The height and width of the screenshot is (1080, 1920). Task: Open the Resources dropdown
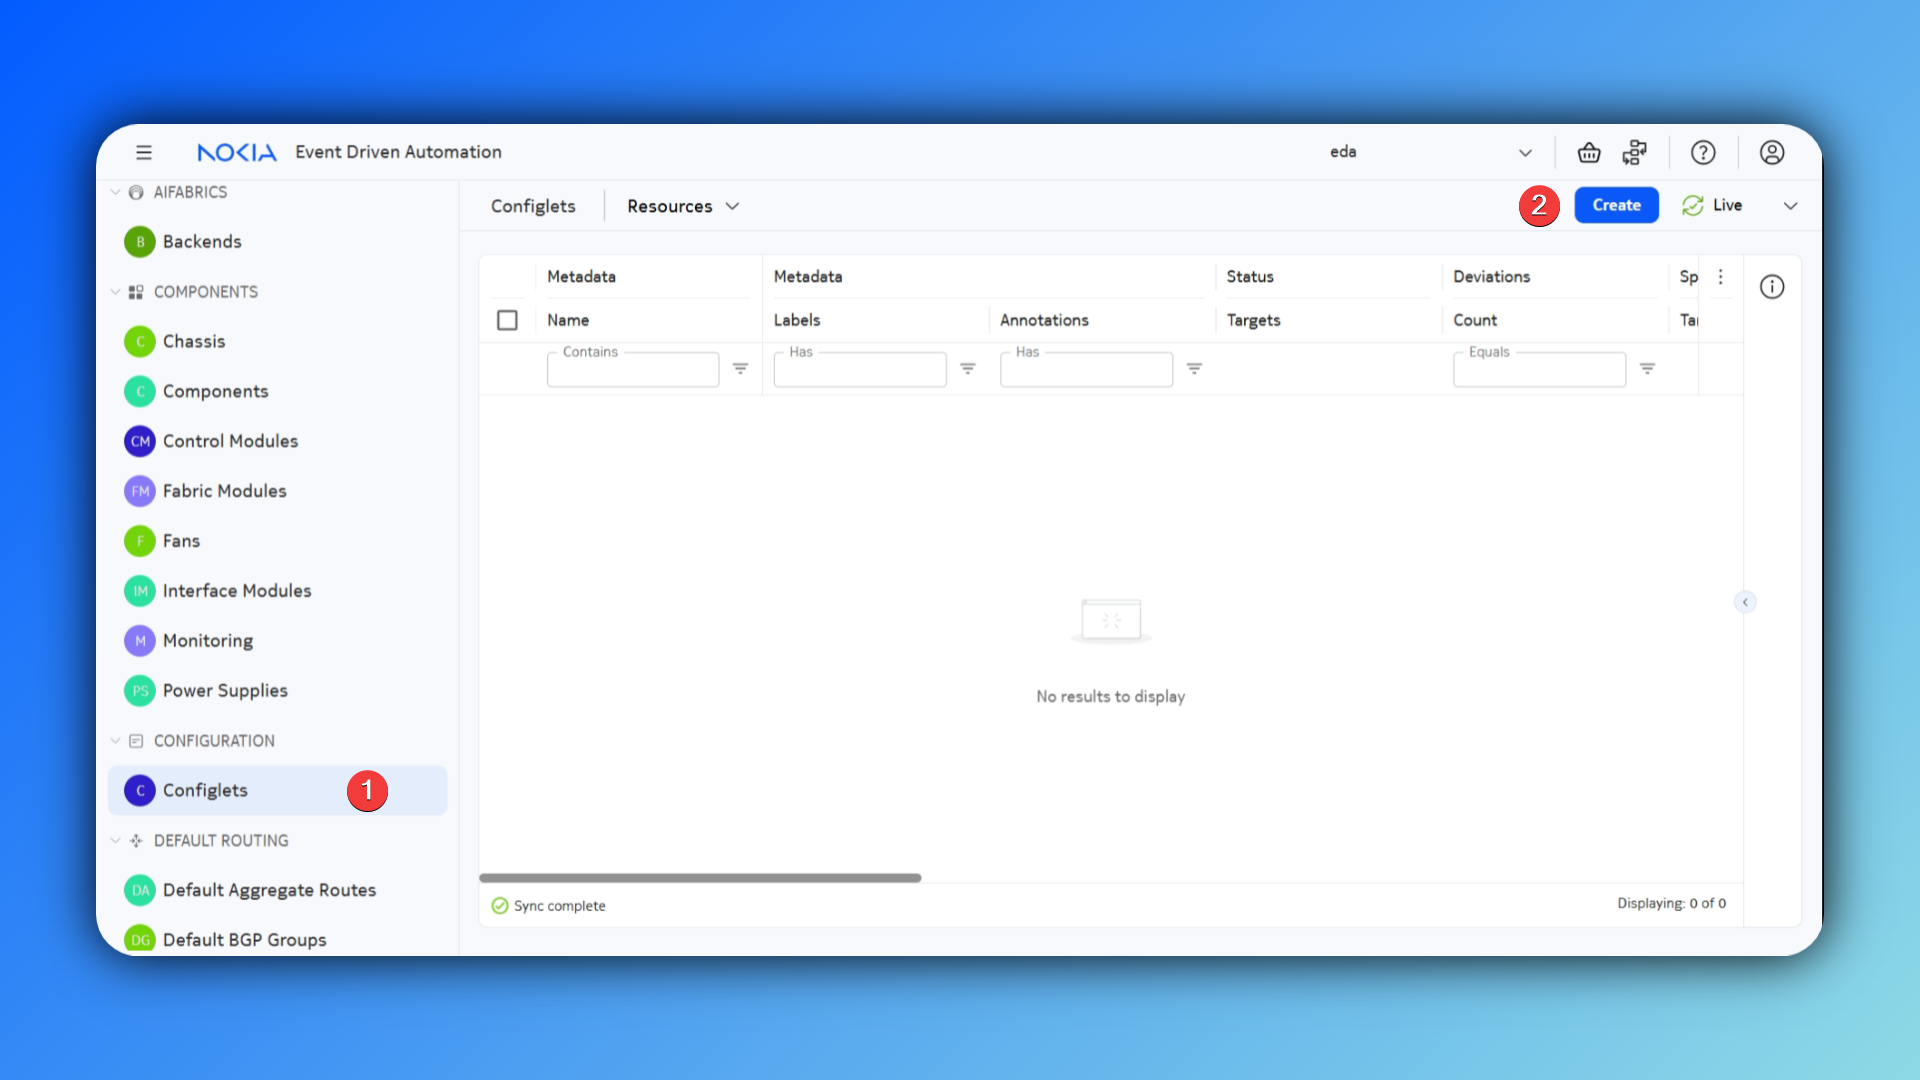coord(683,206)
